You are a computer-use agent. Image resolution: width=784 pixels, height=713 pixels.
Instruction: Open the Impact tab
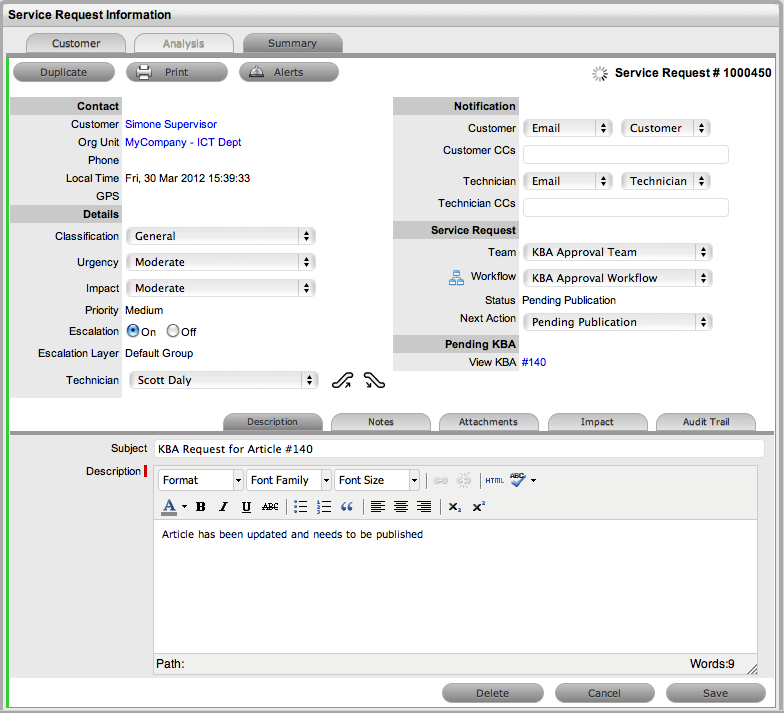click(x=598, y=422)
